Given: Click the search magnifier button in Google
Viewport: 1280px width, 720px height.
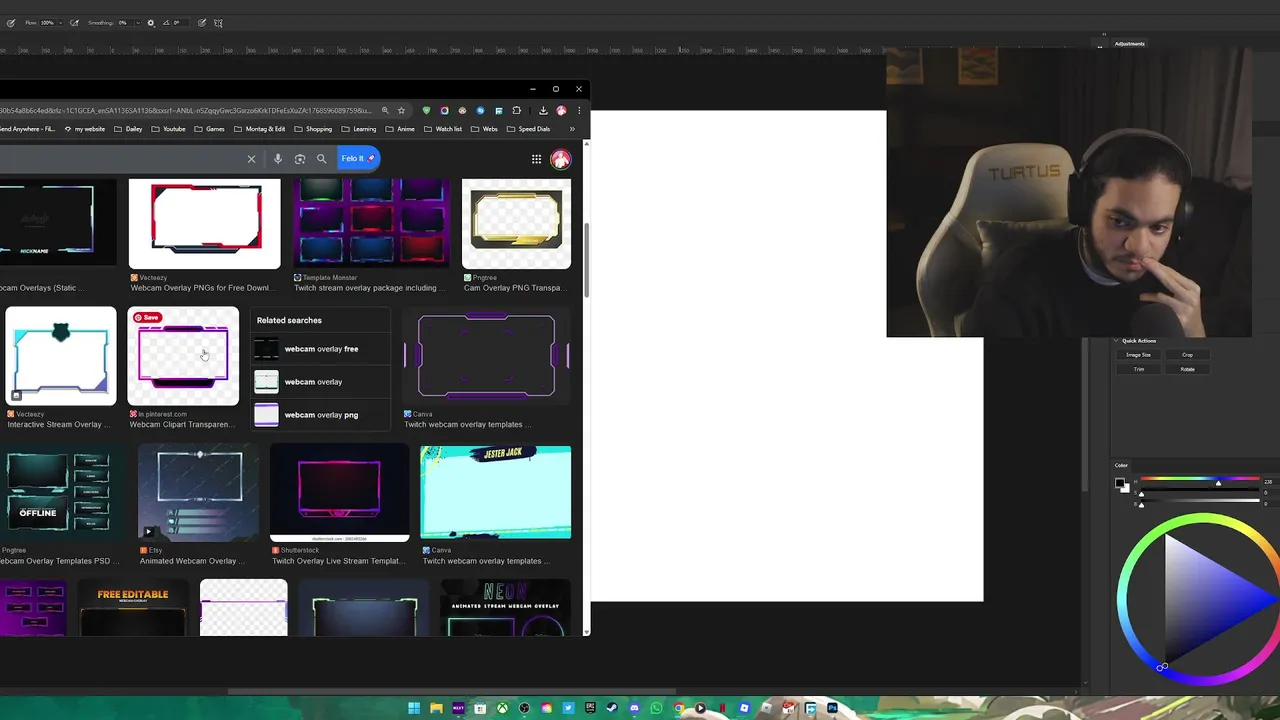Looking at the screenshot, I should click(x=321, y=159).
